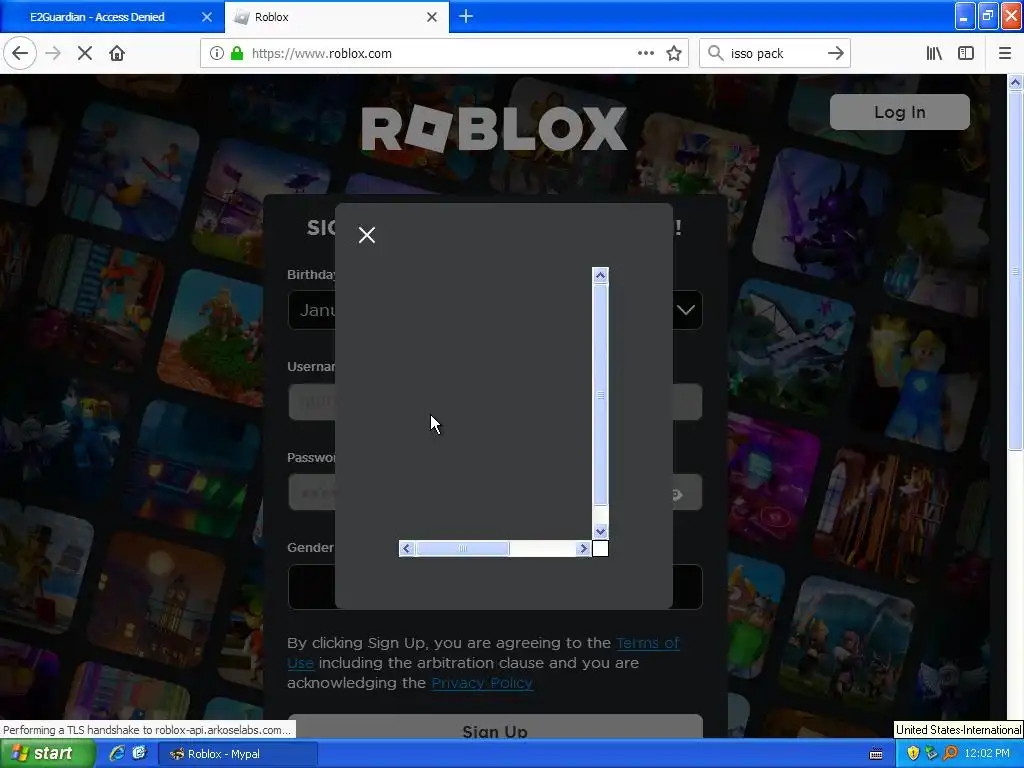The height and width of the screenshot is (768, 1024).
Task: Click the Roblox logo
Action: (x=494, y=129)
